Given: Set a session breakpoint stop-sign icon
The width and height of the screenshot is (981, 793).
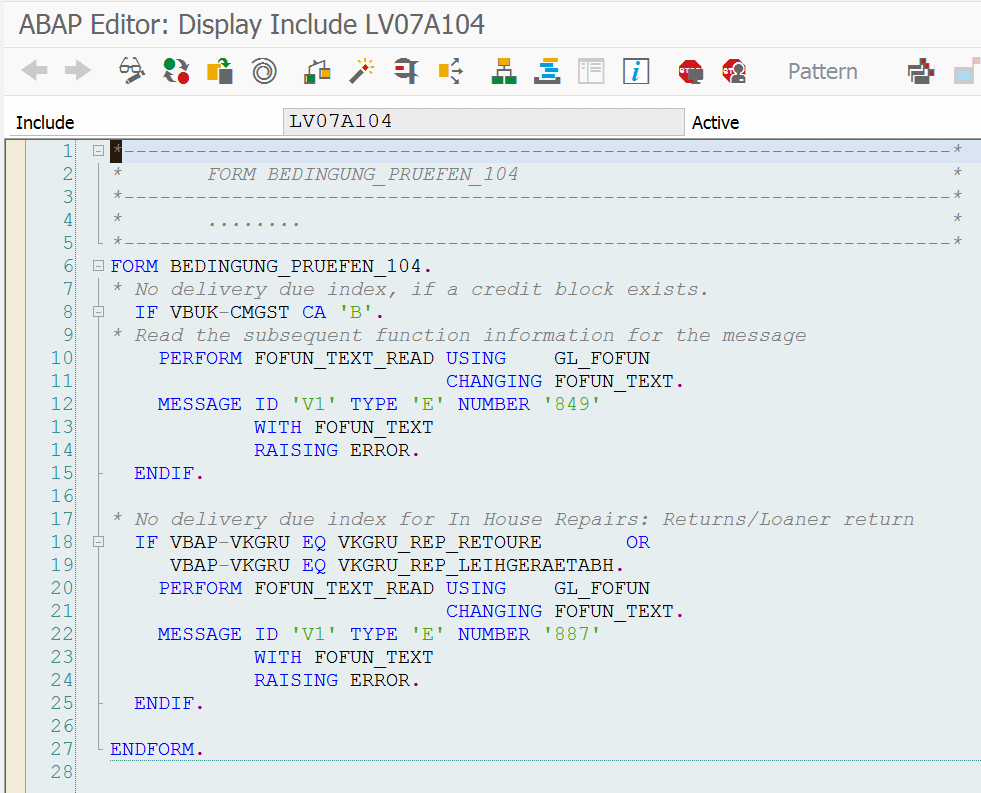Looking at the screenshot, I should 690,71.
